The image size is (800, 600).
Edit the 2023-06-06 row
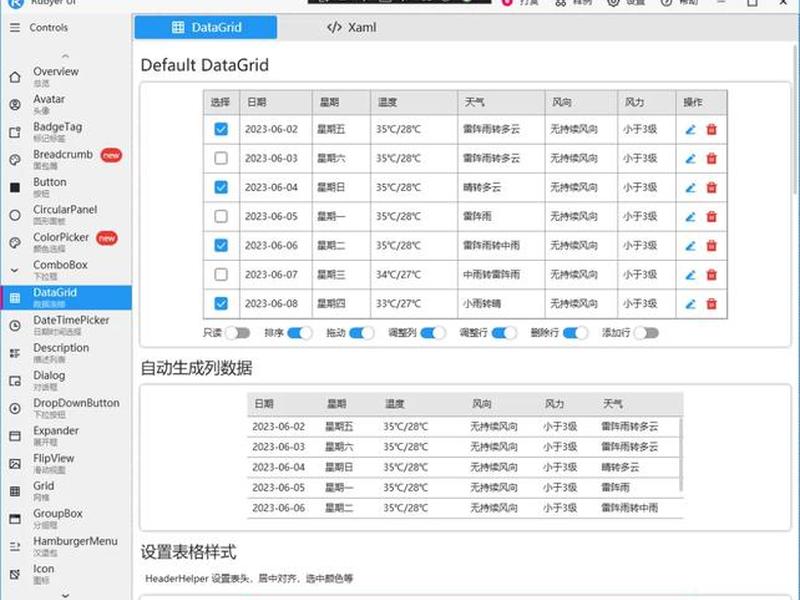coord(690,246)
